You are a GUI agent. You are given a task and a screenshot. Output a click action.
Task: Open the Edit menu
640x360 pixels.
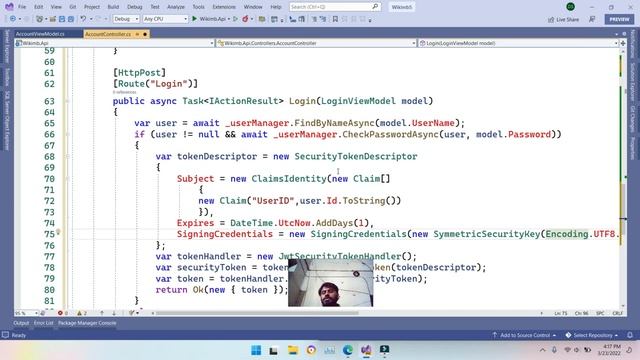click(38, 7)
